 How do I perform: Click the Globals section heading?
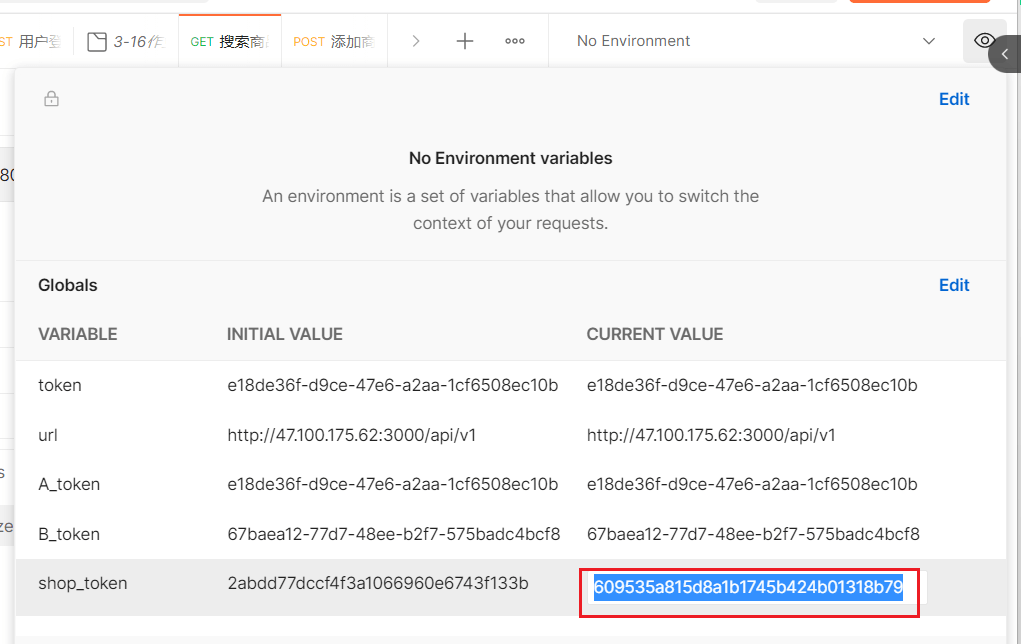pos(68,285)
